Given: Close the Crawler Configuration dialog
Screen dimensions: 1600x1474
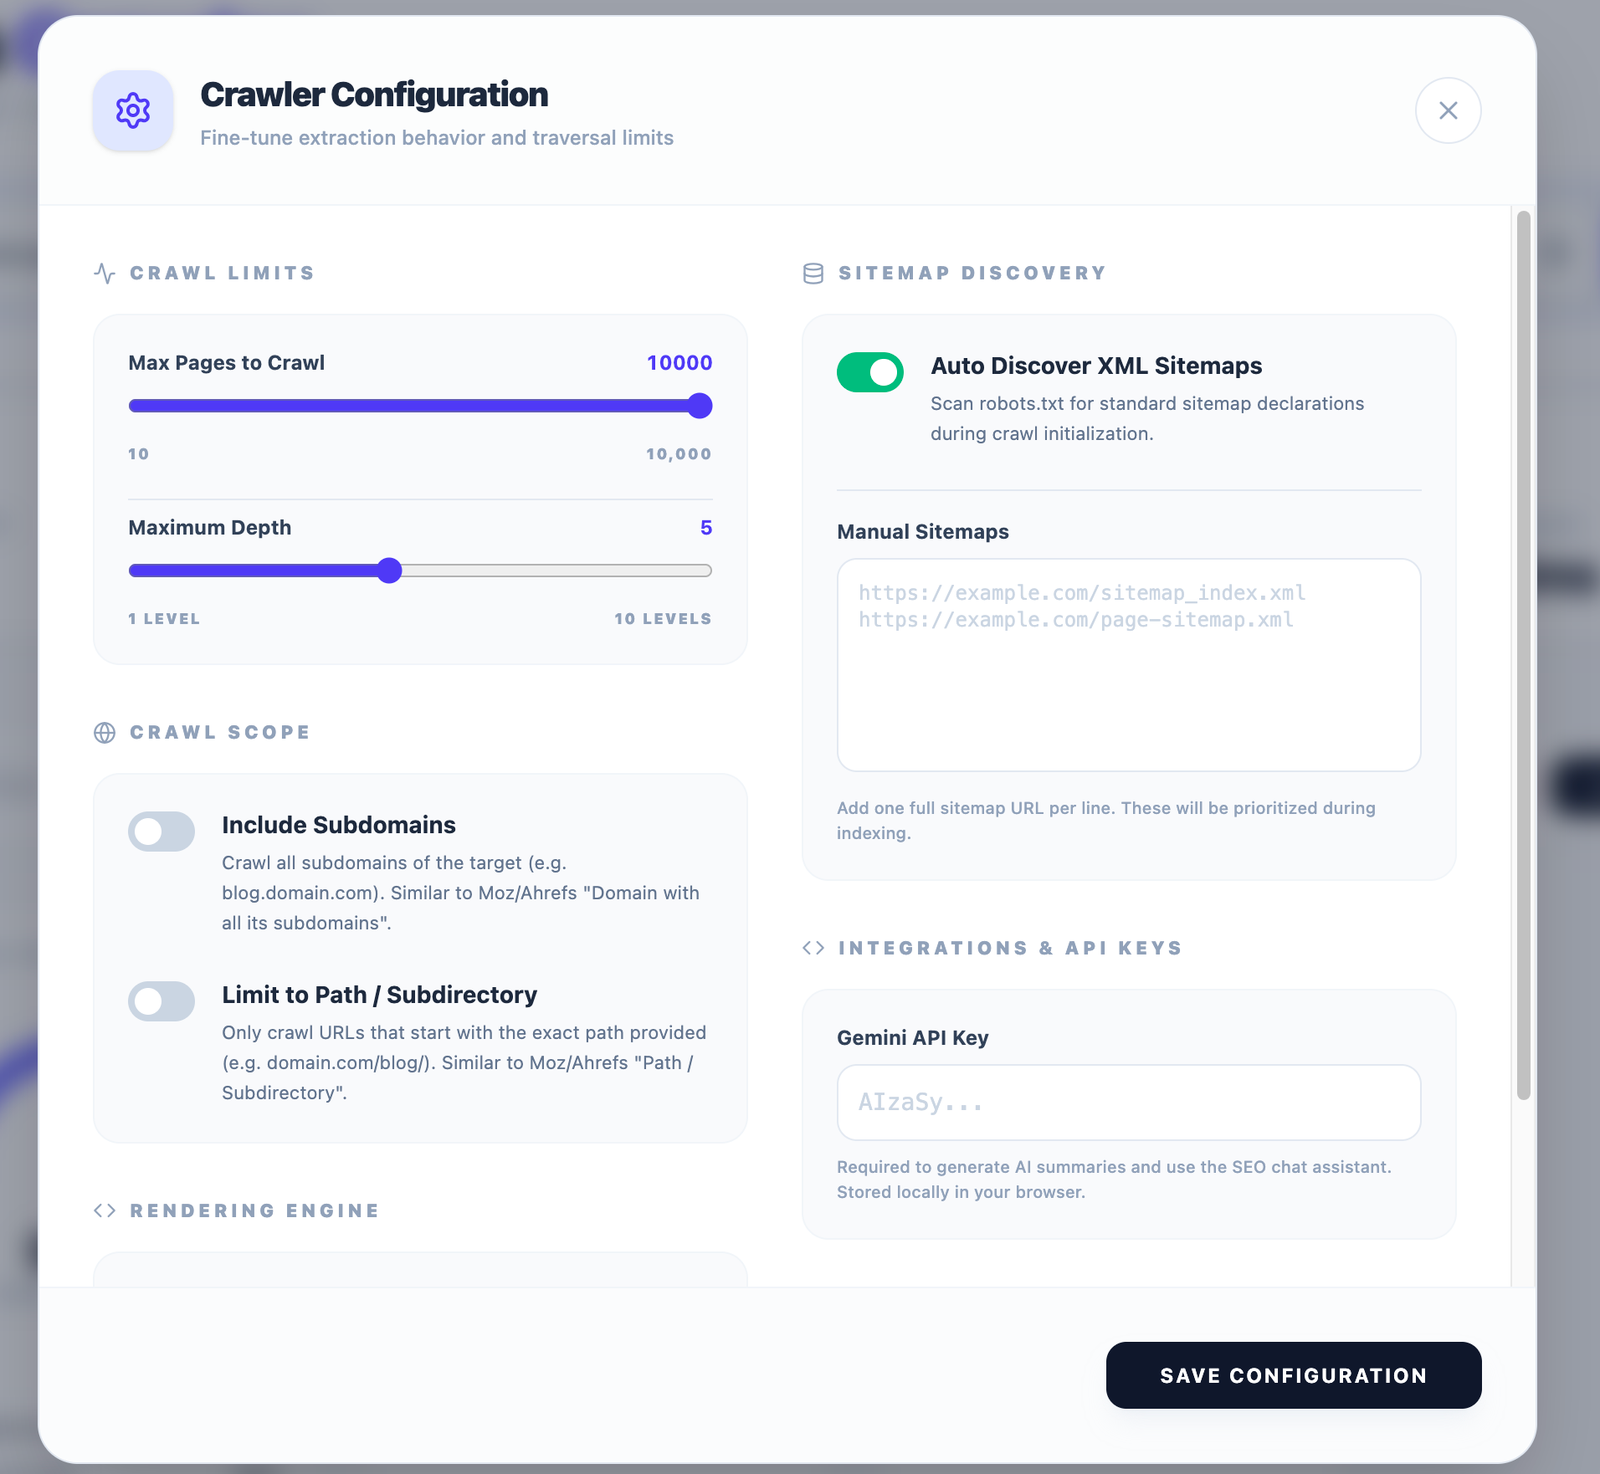Looking at the screenshot, I should (1448, 111).
